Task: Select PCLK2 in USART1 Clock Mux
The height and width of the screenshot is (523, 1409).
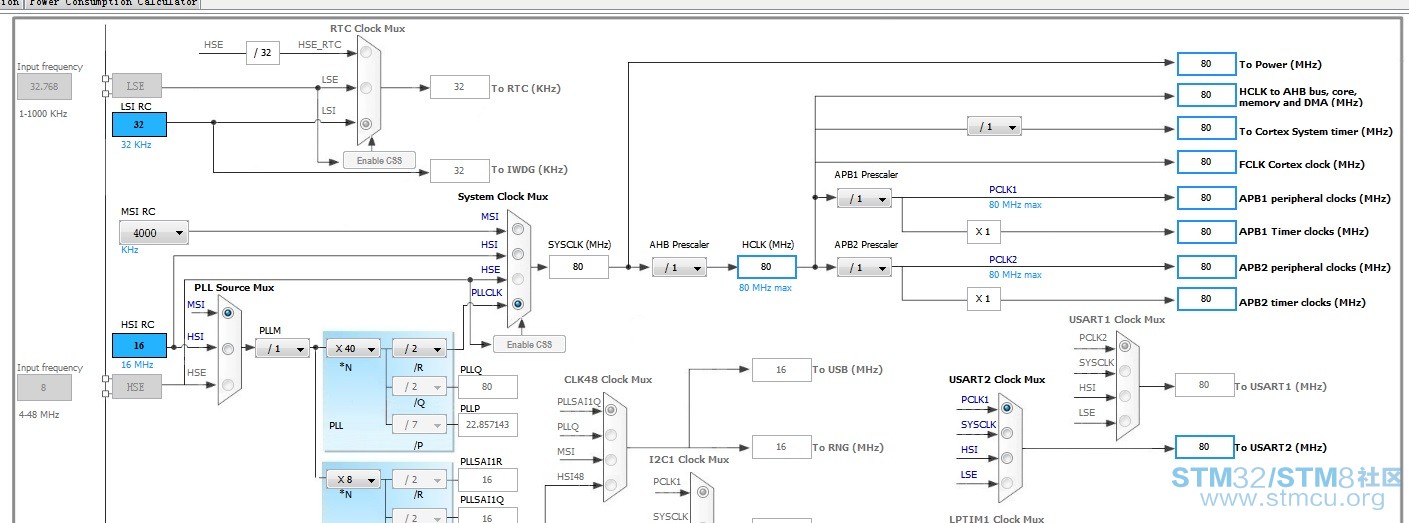Action: pos(1125,346)
